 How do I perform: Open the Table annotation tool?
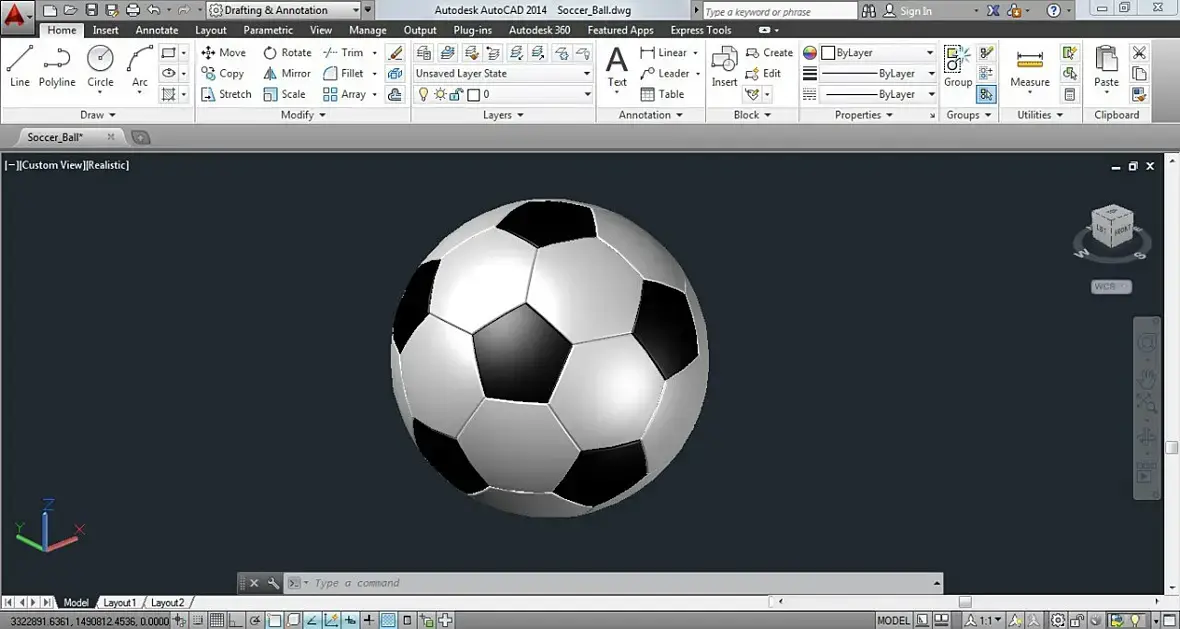(662, 94)
